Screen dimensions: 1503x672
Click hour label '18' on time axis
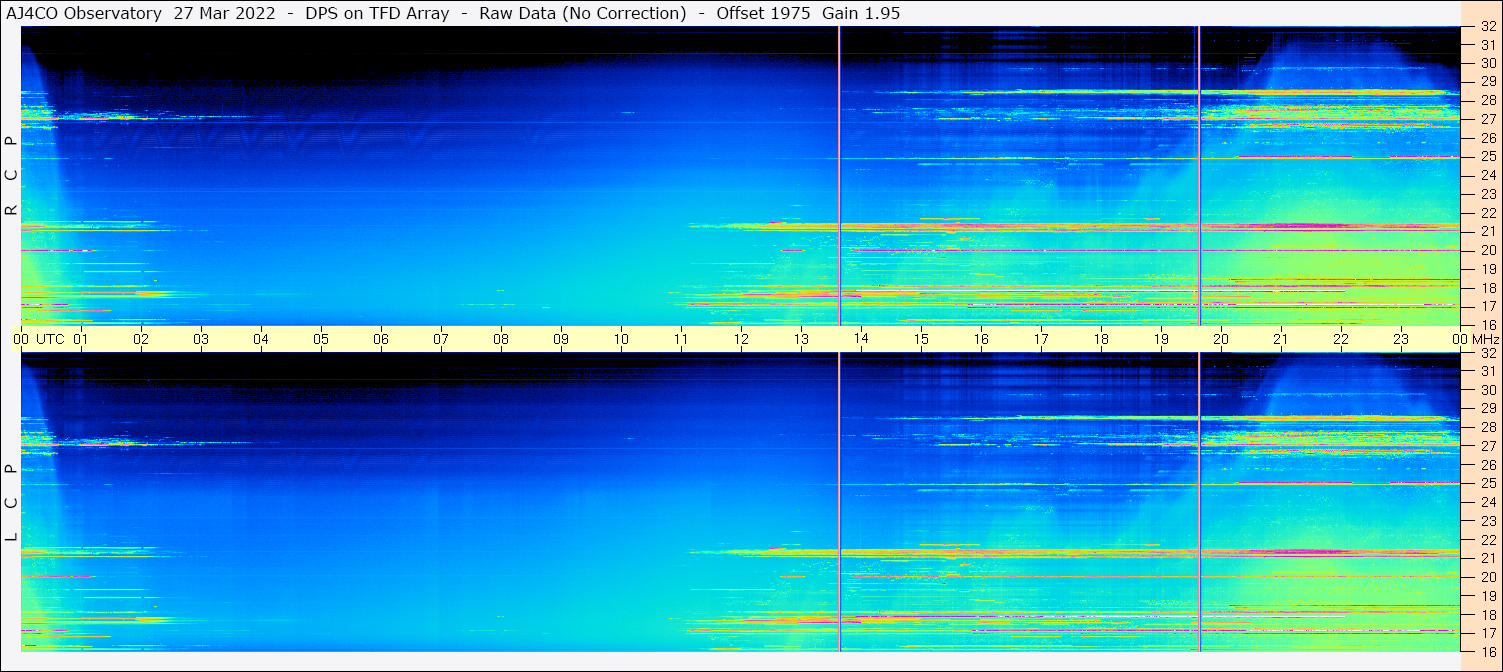1101,339
